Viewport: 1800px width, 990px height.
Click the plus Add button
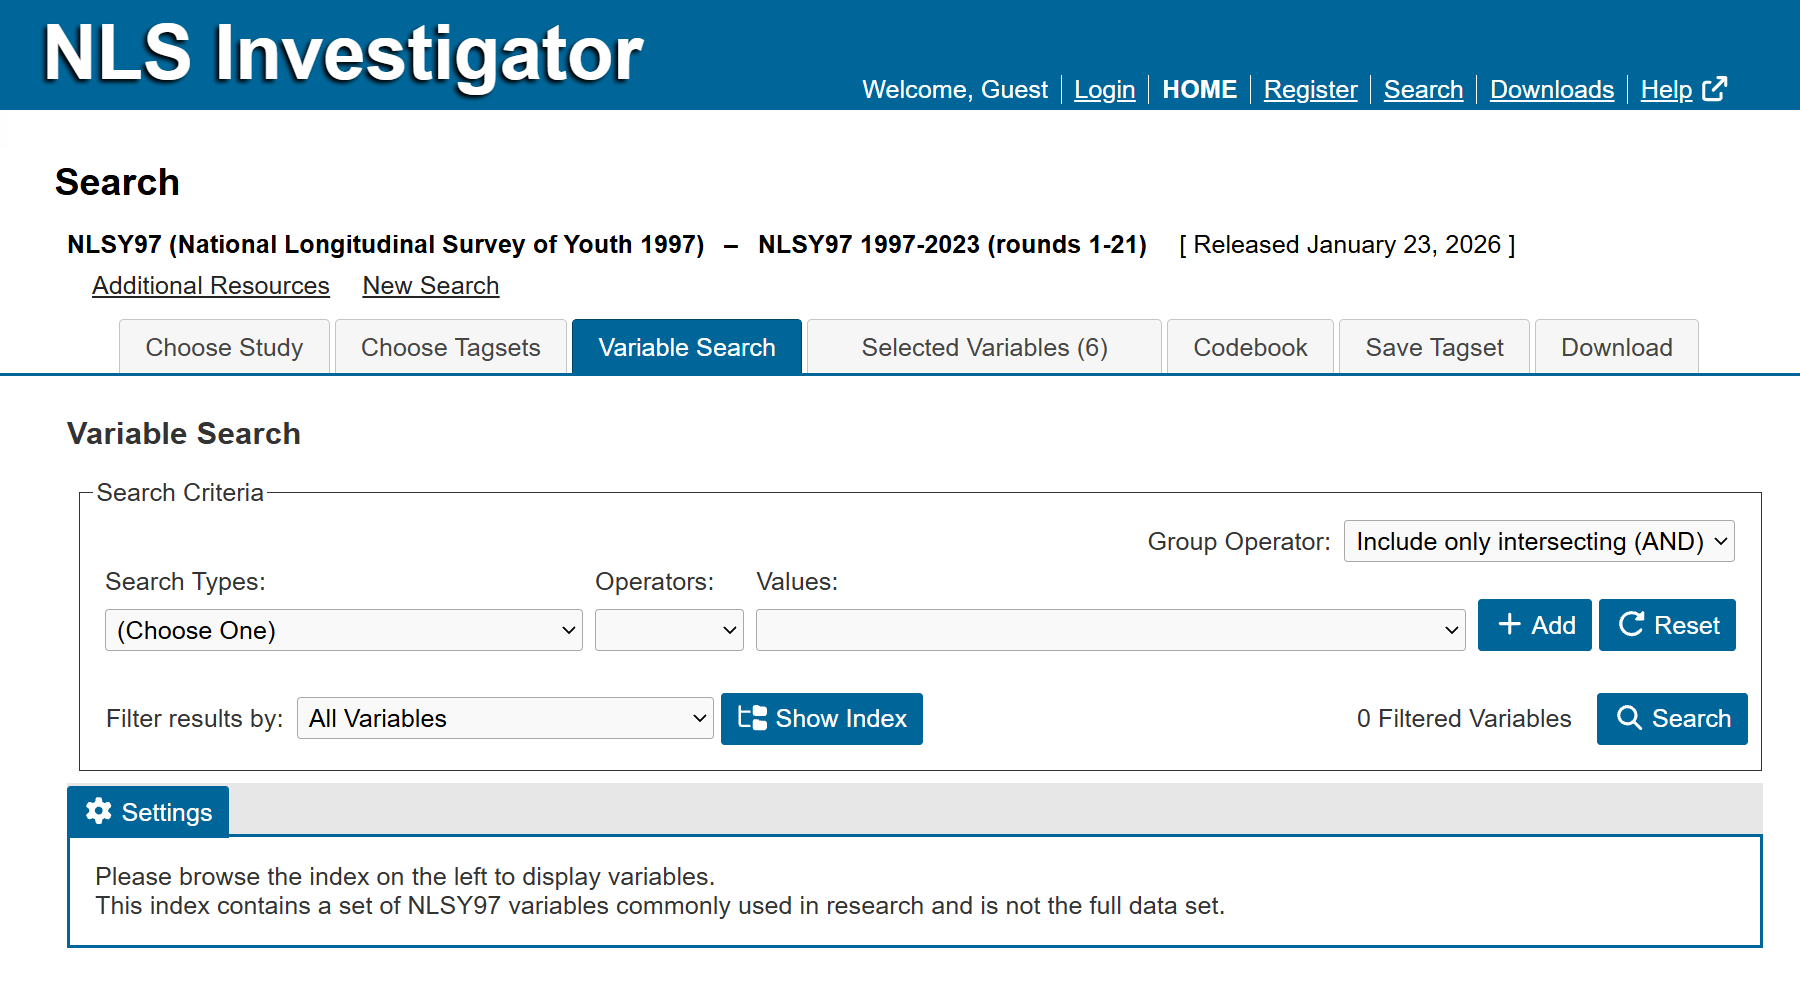(1534, 625)
